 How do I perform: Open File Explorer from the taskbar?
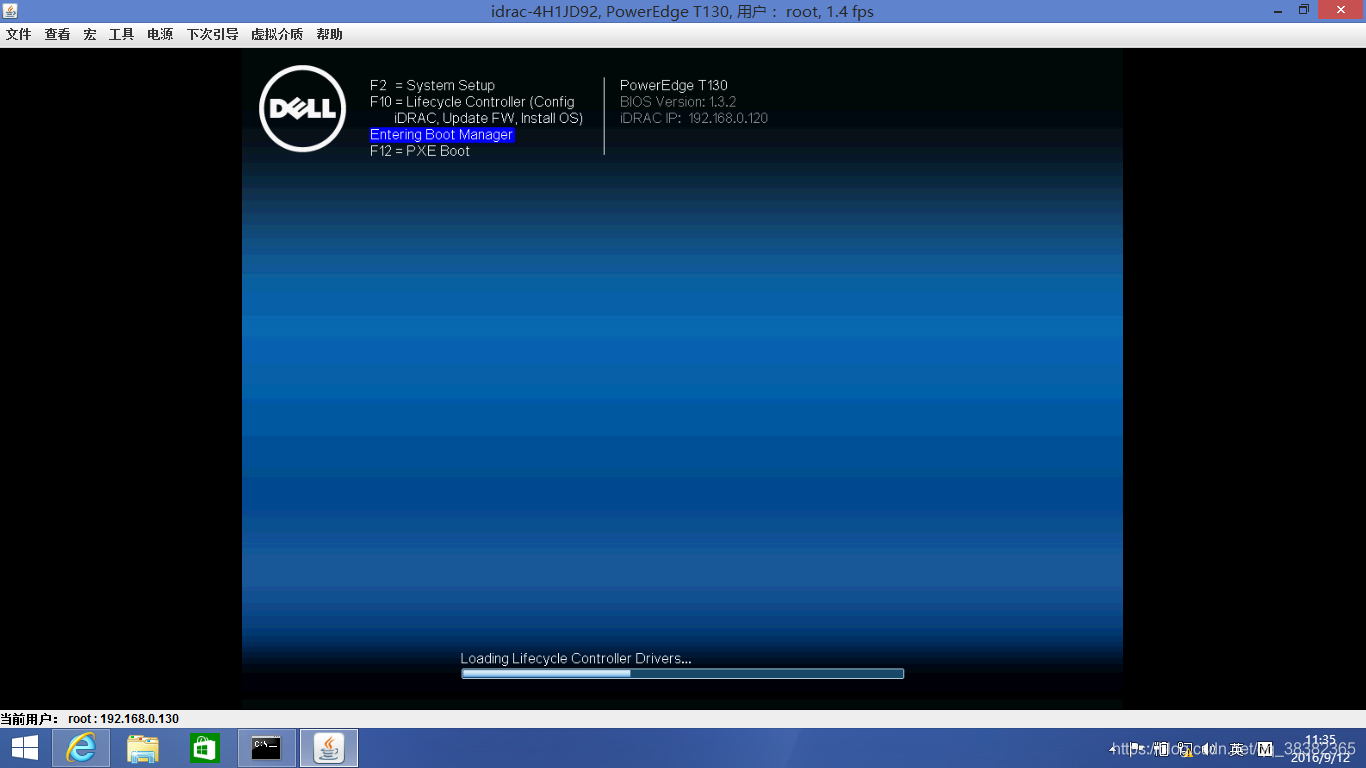(143, 748)
